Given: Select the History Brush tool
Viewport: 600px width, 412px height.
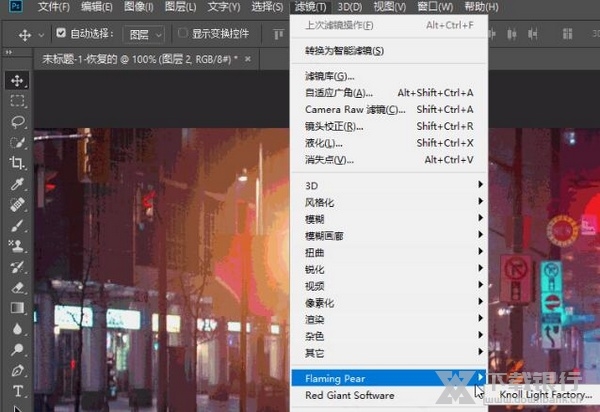Looking at the screenshot, I should point(17,267).
